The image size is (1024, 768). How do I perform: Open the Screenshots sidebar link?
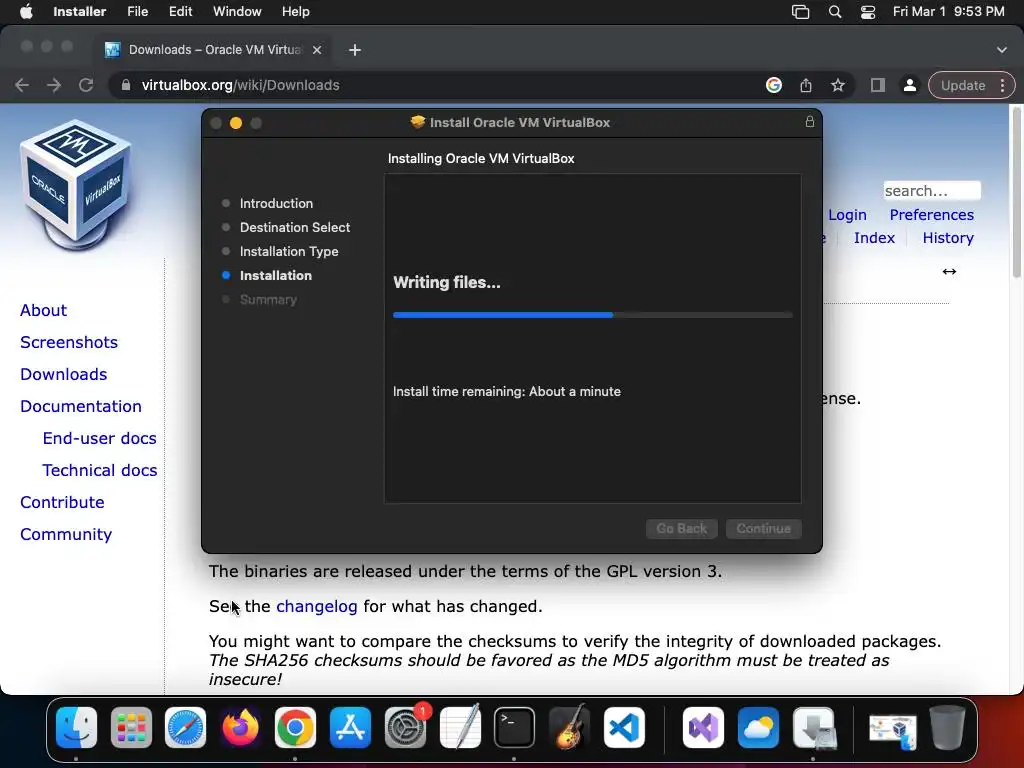coord(69,342)
